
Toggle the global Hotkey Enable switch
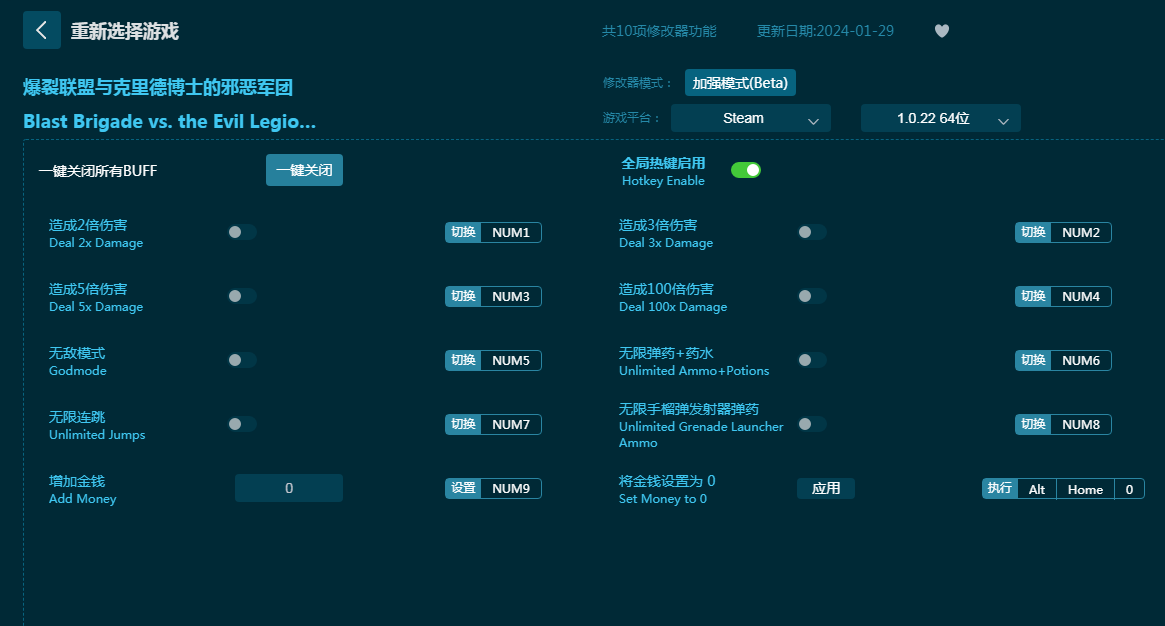tap(746, 170)
